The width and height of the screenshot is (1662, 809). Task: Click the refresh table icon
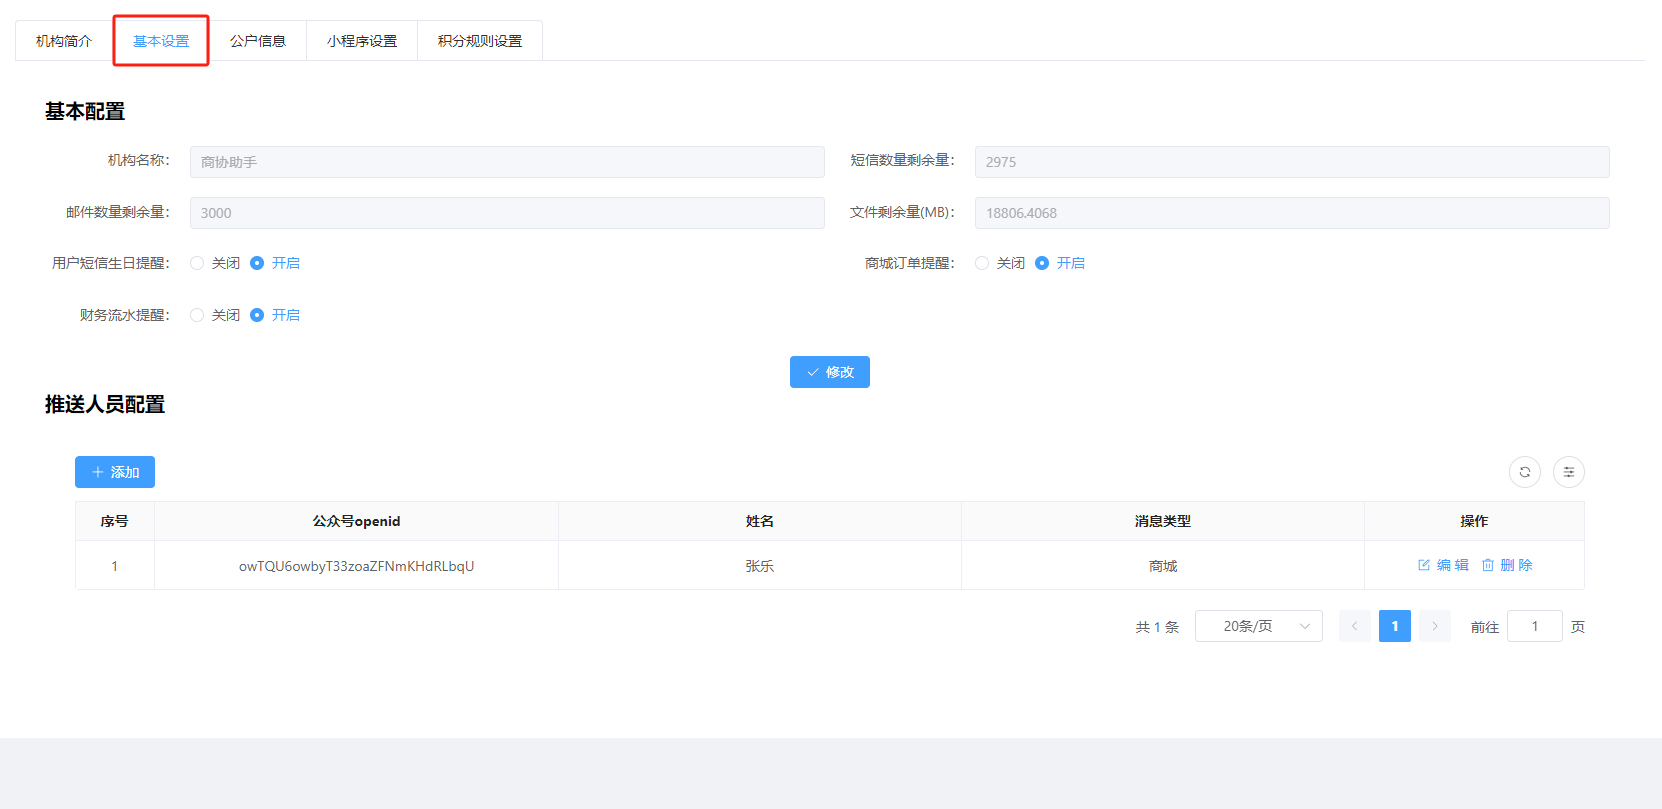pos(1524,472)
